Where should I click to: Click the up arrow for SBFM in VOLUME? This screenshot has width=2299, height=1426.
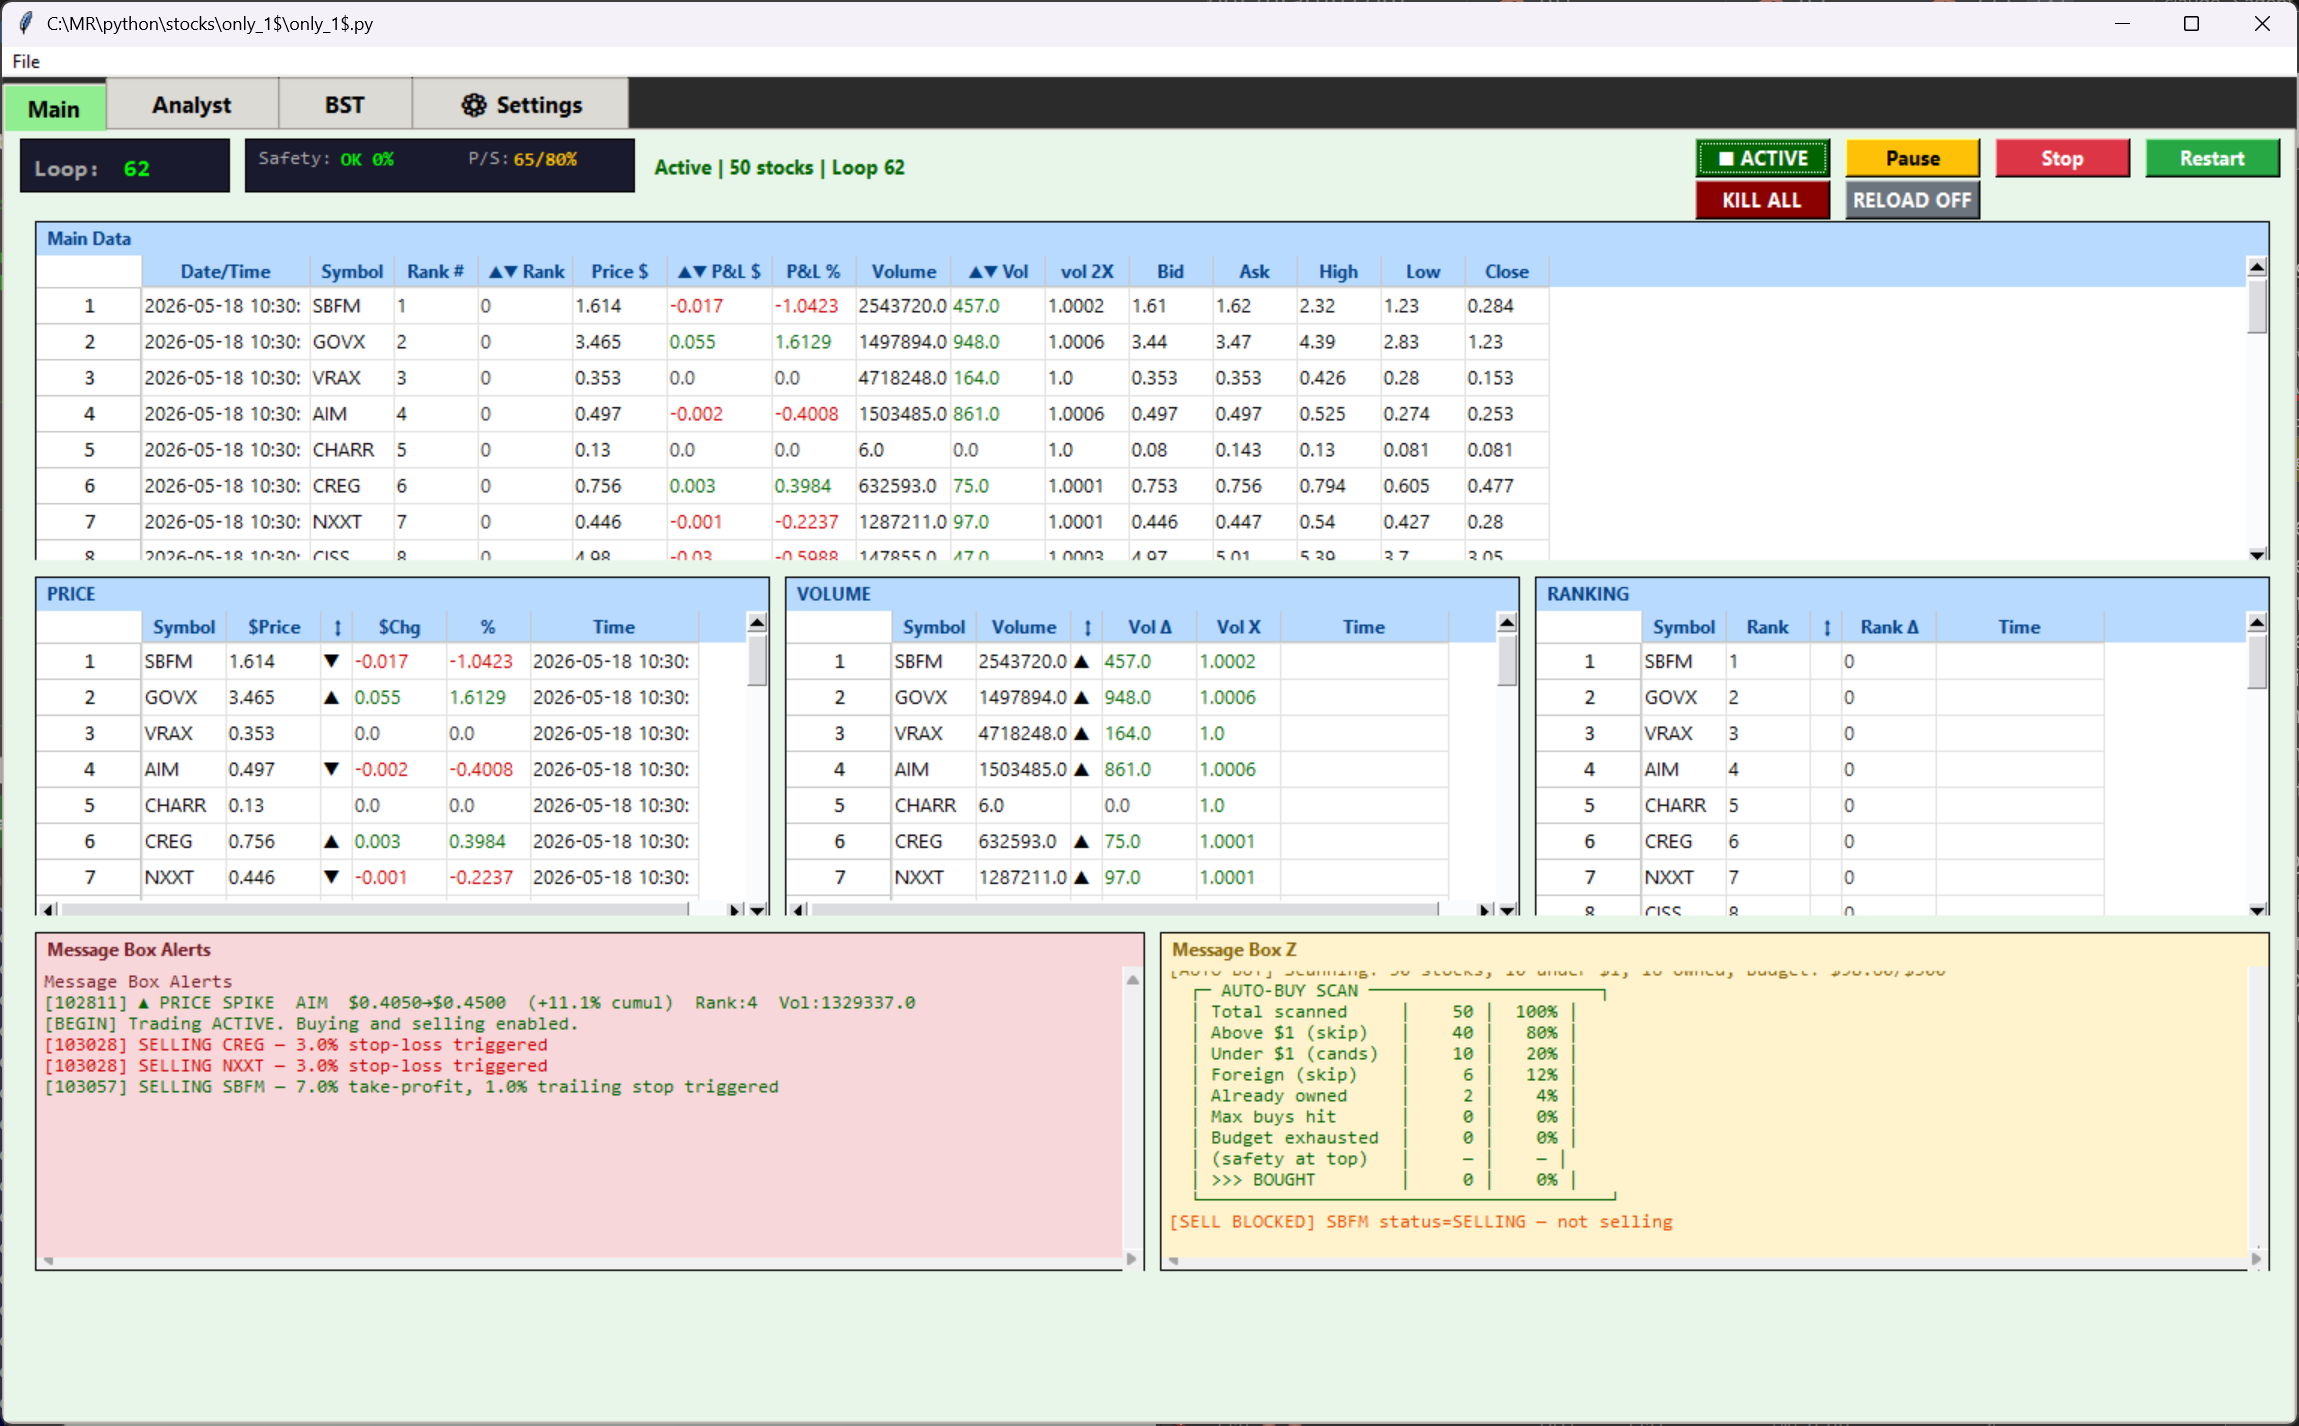1081,661
